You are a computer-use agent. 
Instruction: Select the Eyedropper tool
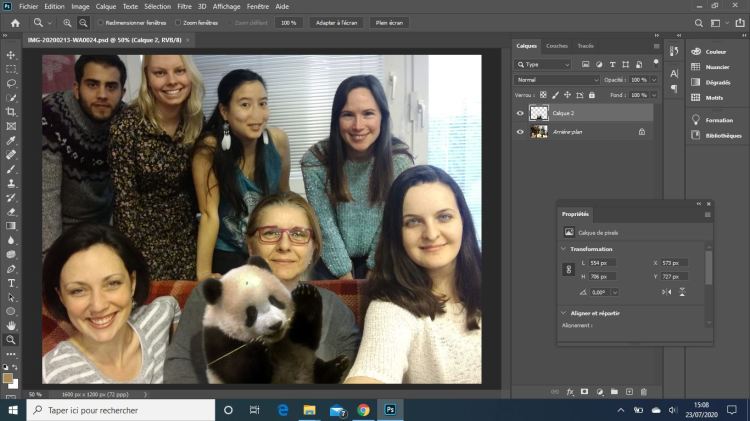point(11,141)
